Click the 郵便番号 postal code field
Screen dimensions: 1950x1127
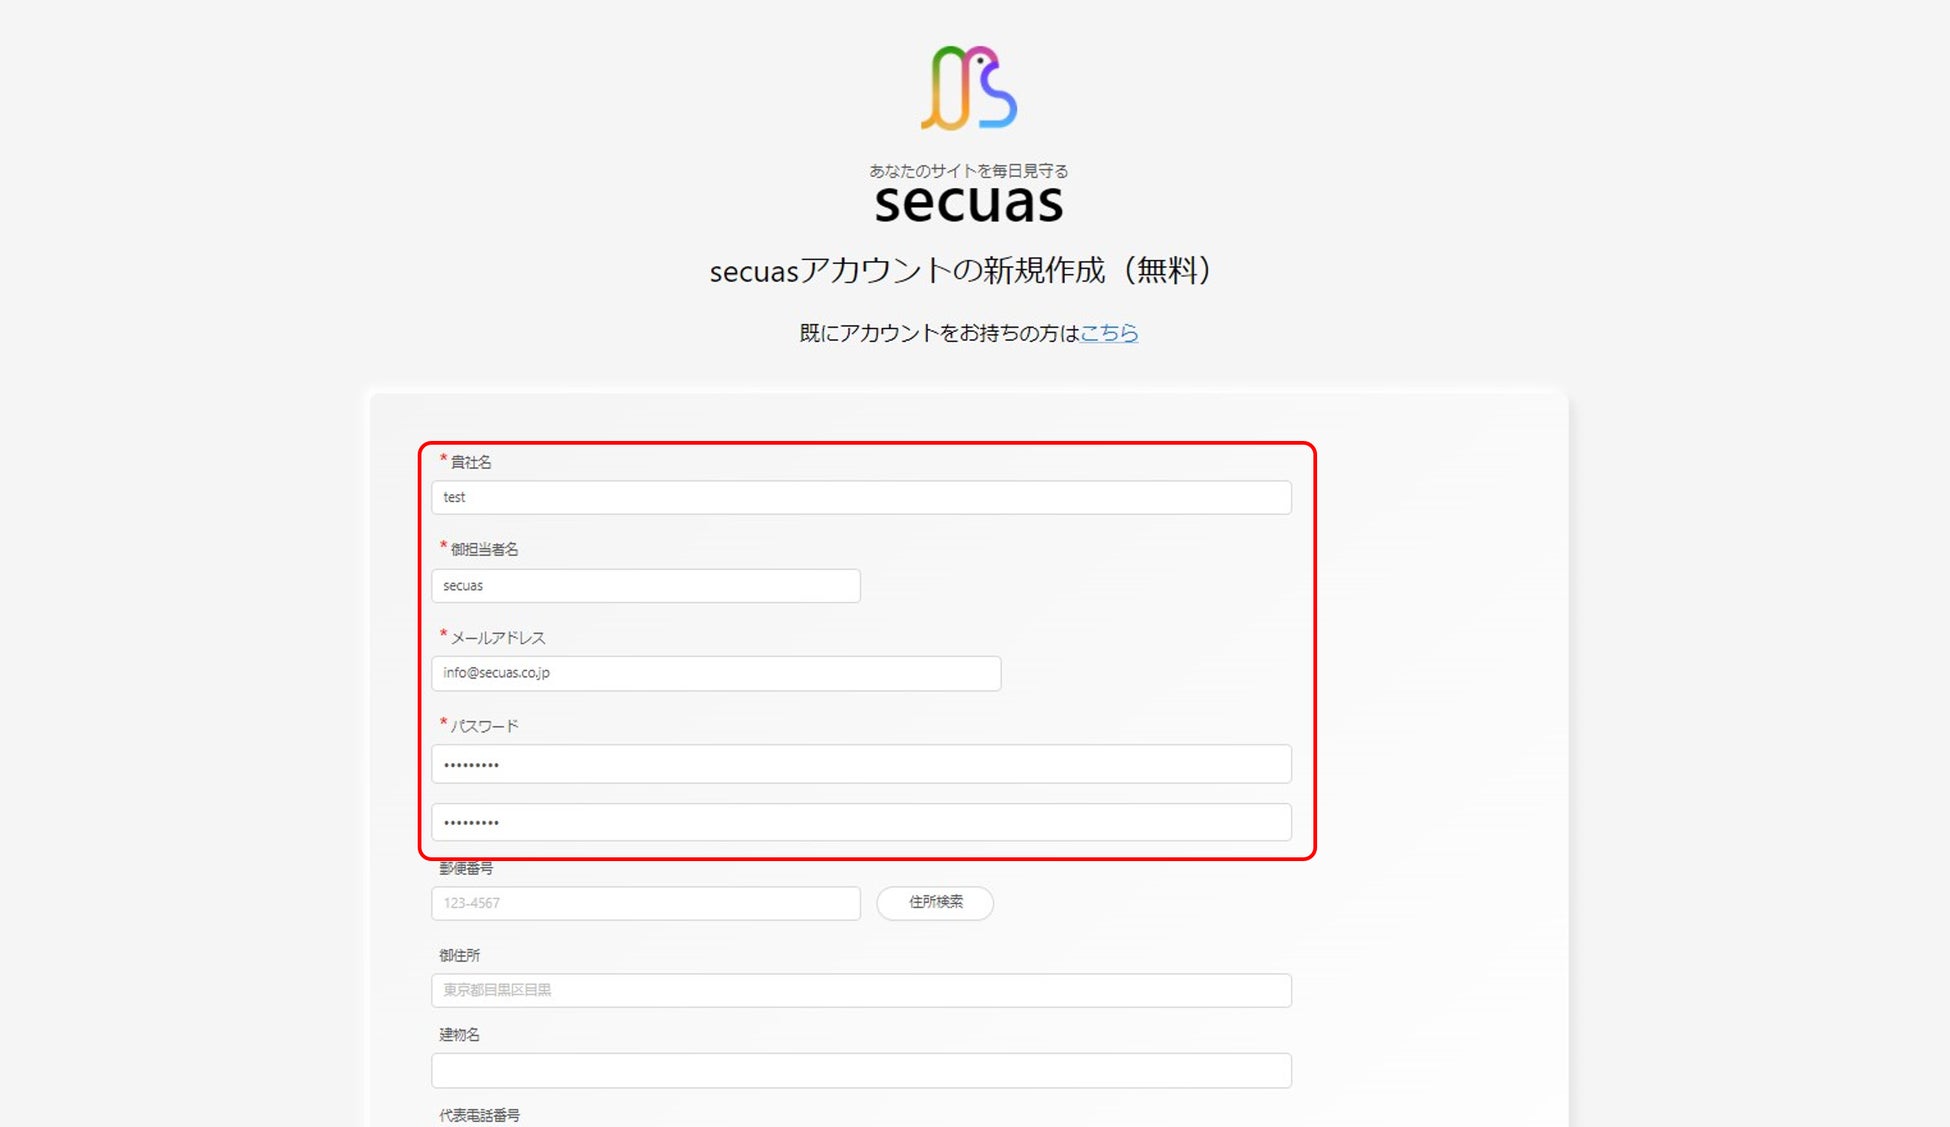[645, 903]
